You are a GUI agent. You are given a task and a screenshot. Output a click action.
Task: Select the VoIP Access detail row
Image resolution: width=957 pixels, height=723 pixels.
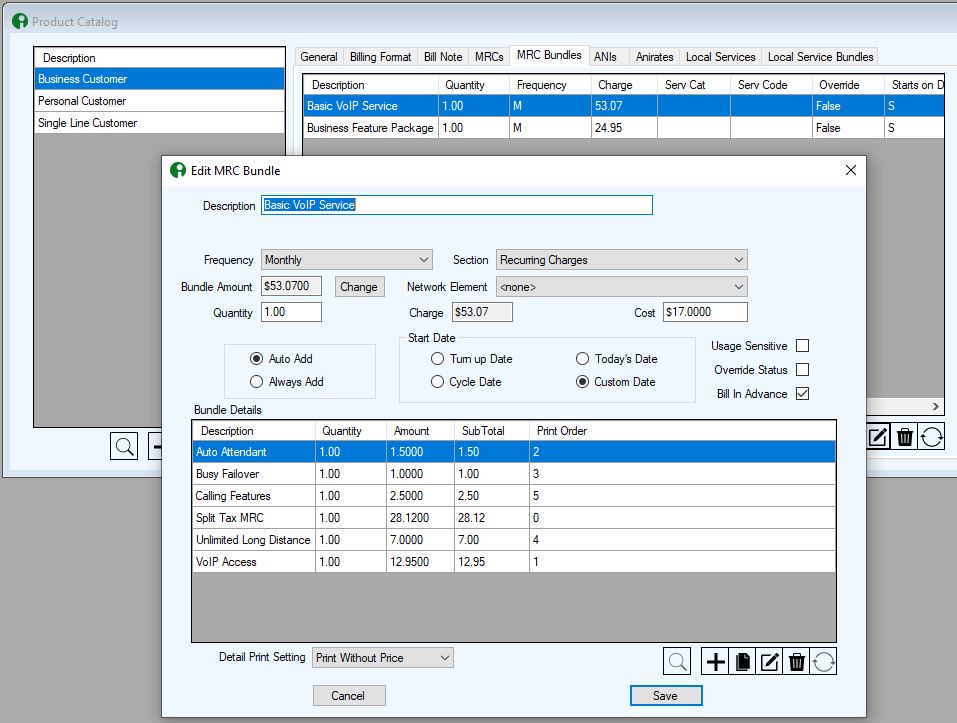click(x=513, y=562)
